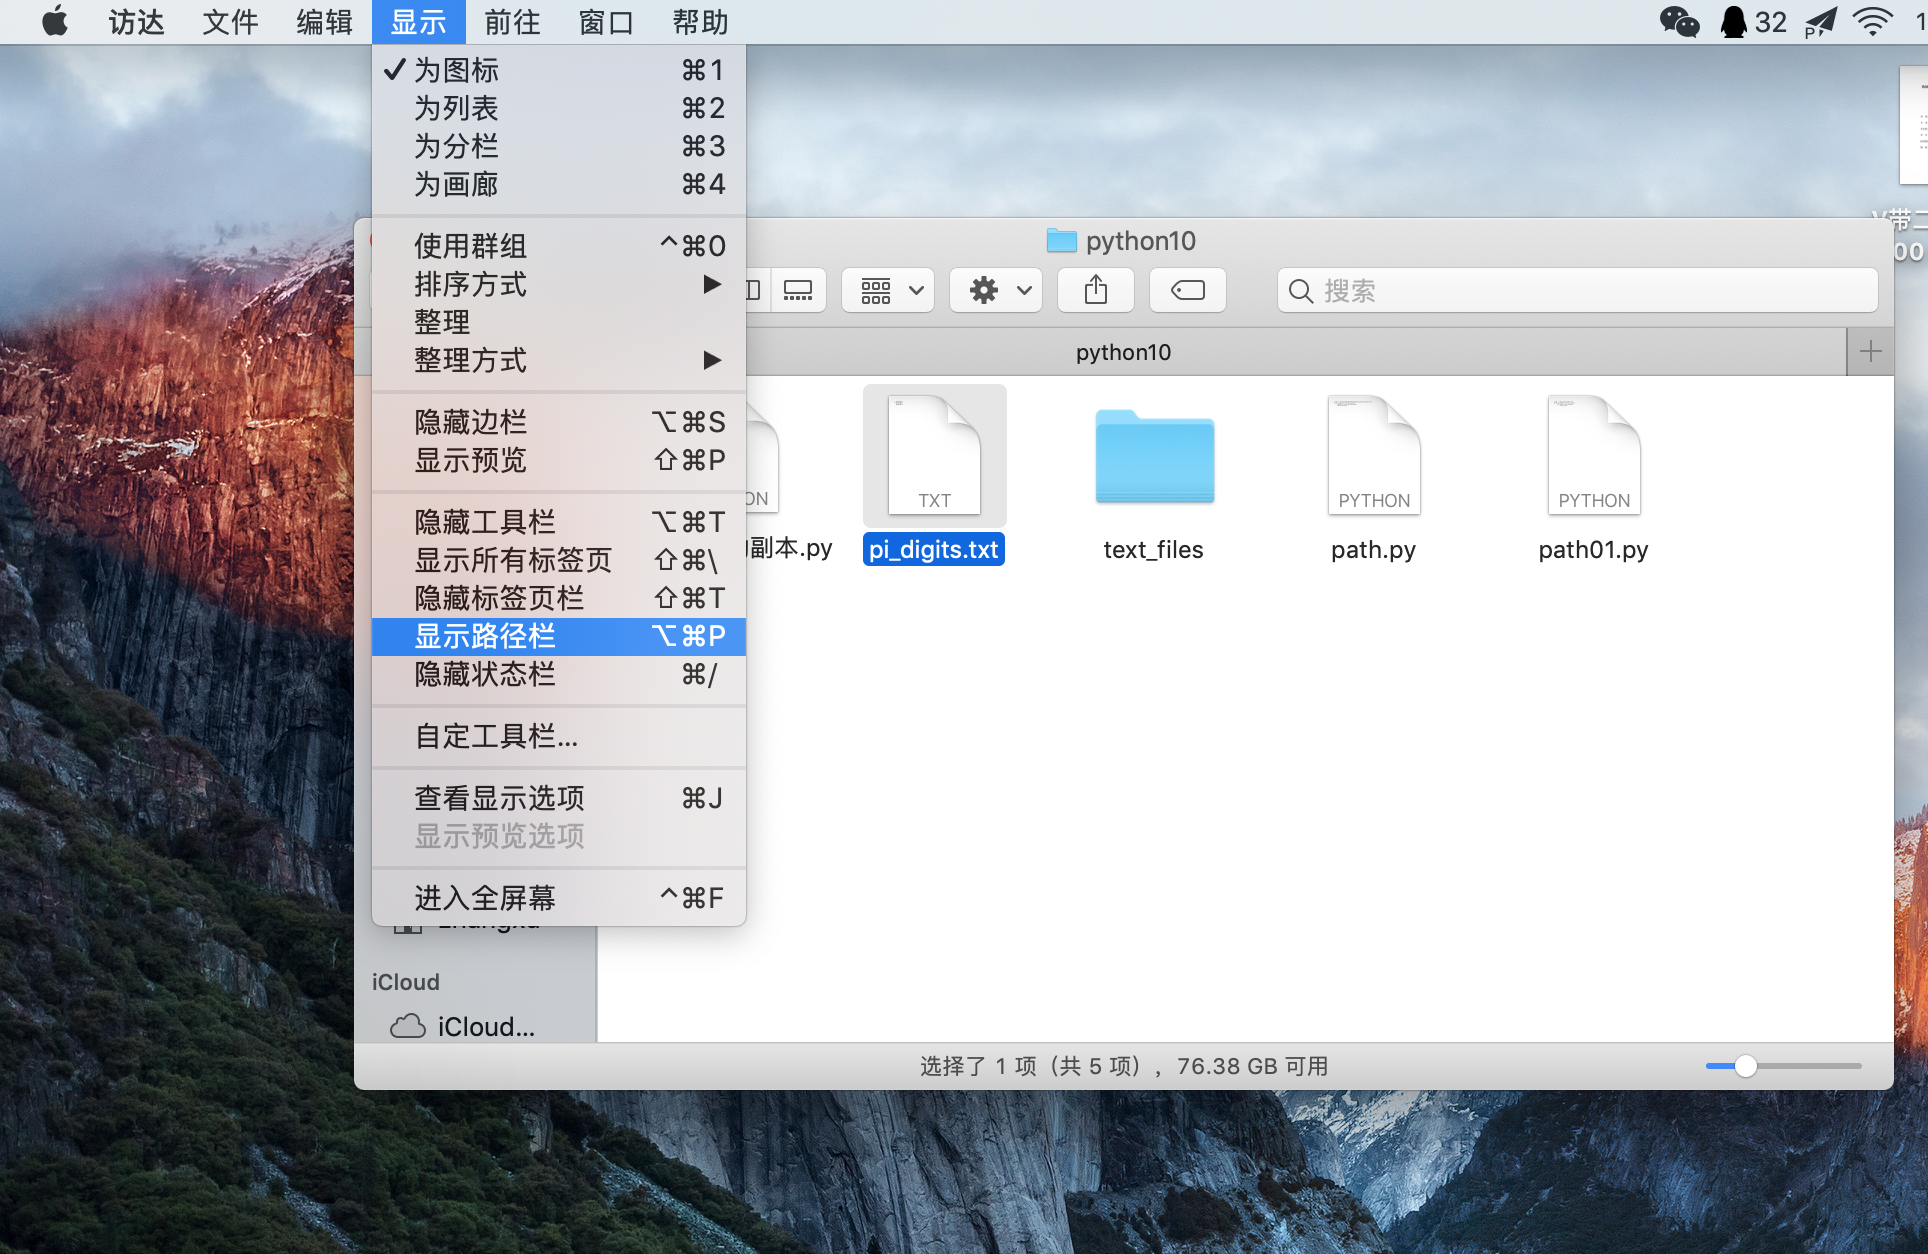Click the Share toolbar icon

[x=1095, y=291]
